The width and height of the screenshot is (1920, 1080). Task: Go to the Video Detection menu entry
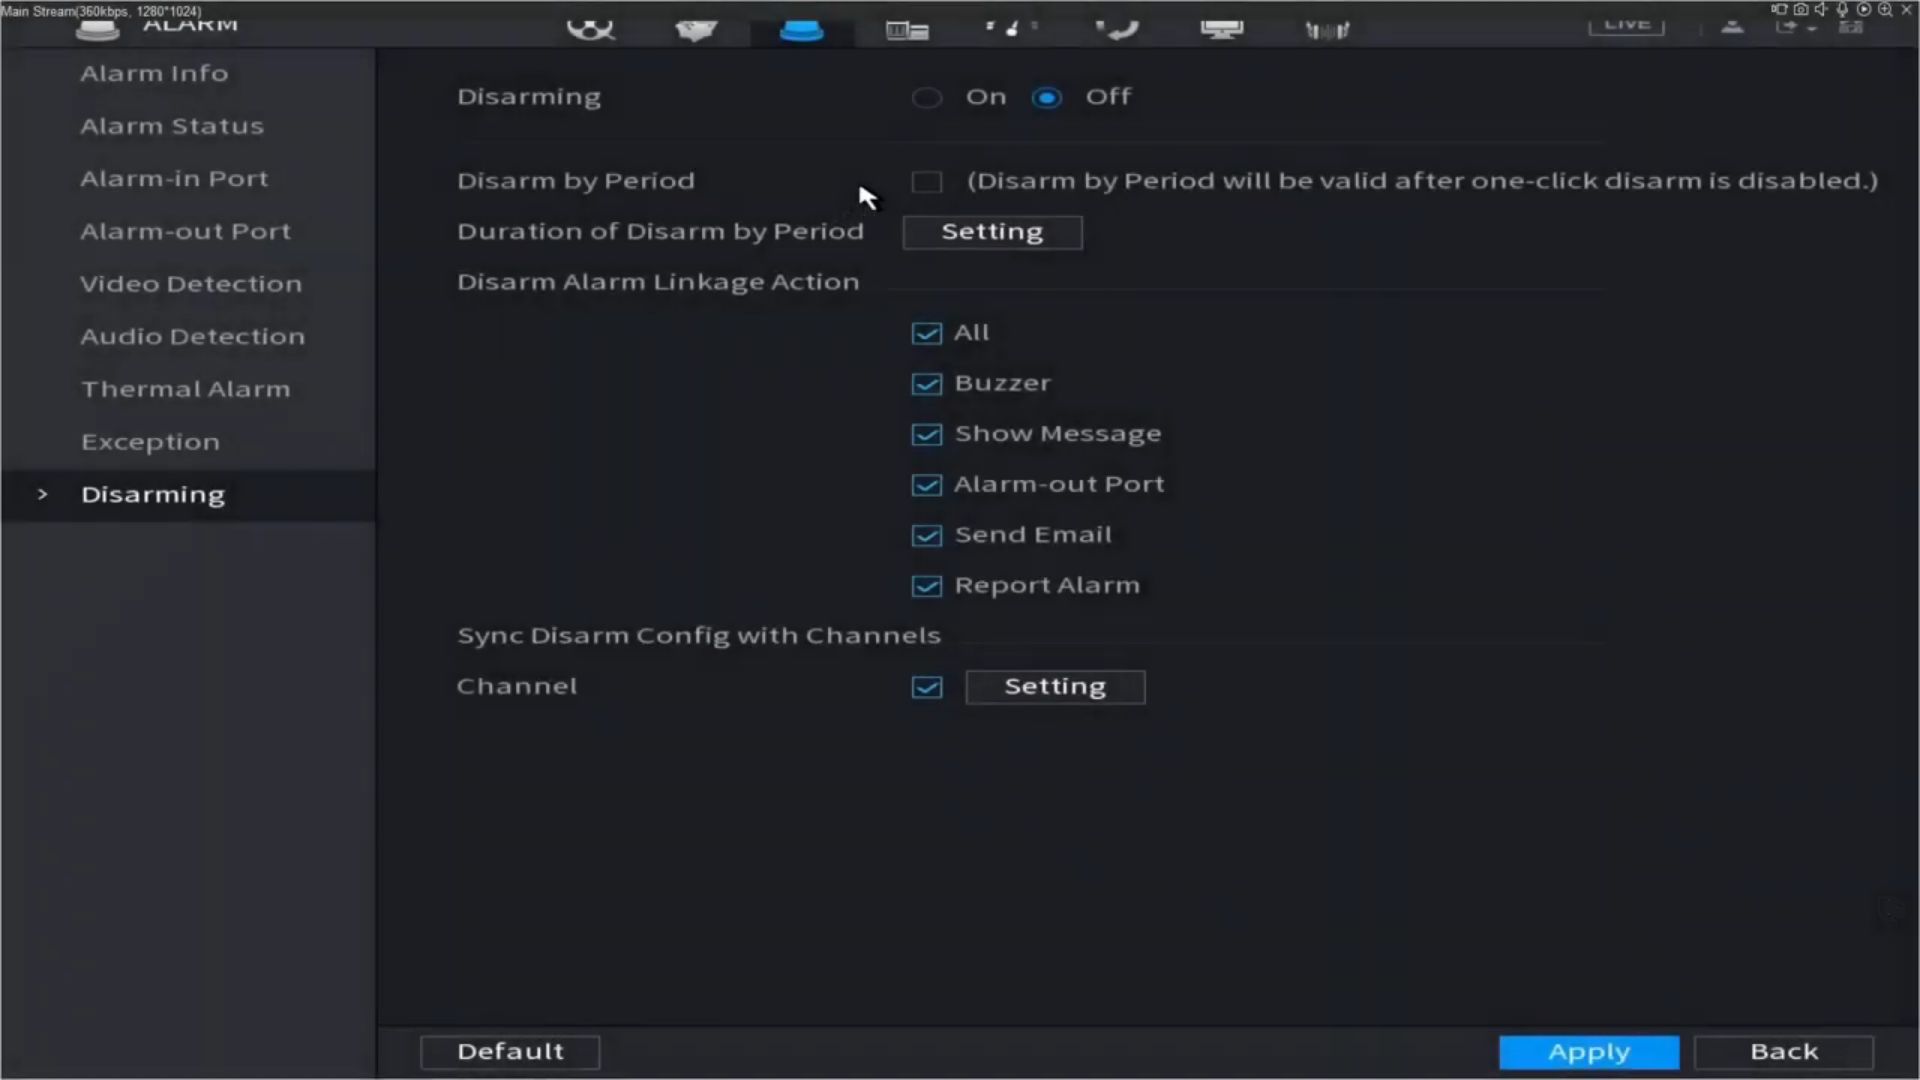[x=191, y=283]
